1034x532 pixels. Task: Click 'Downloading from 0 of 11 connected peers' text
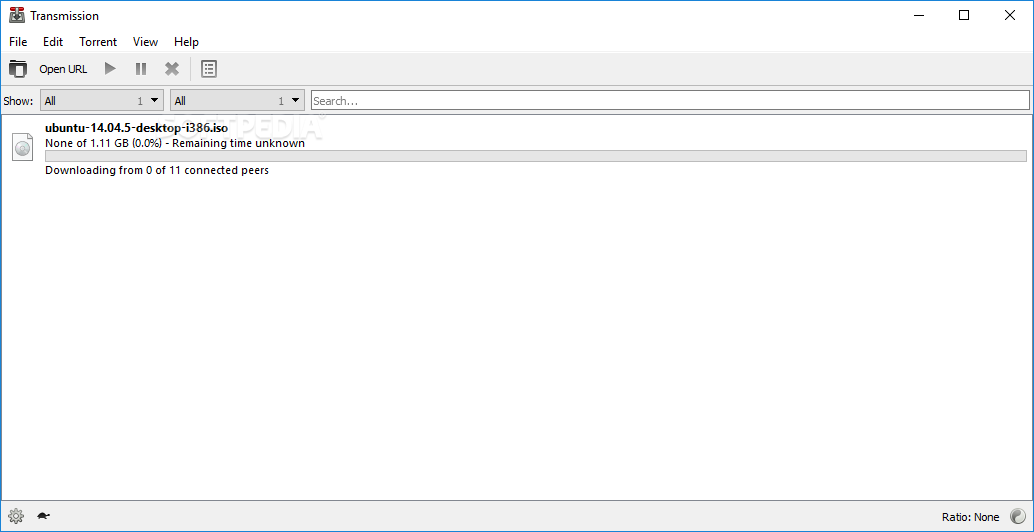click(x=157, y=170)
